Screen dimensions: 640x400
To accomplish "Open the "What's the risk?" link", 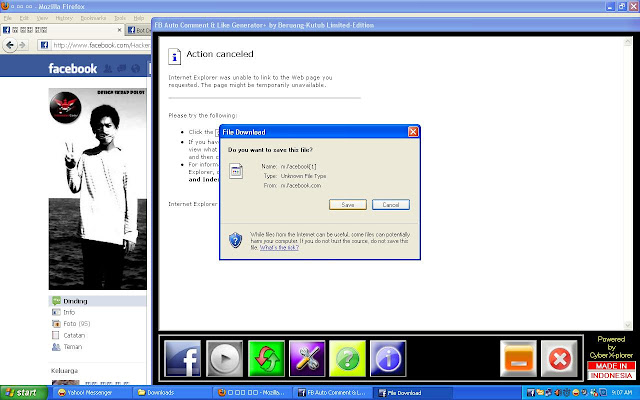I will point(279,247).
